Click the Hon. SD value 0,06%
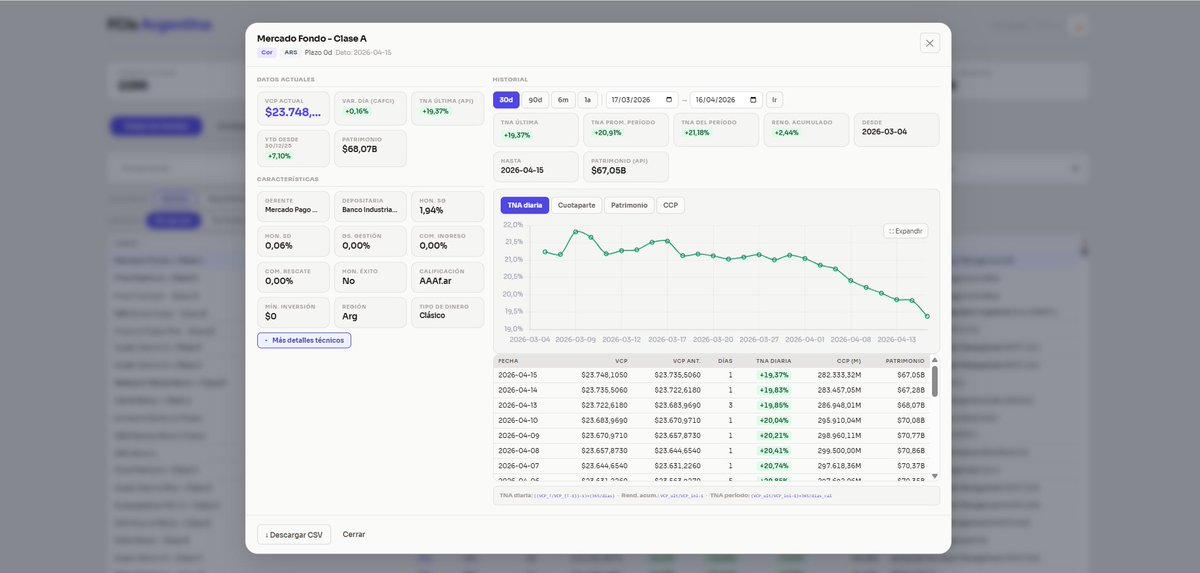Image resolution: width=1200 pixels, height=573 pixels. 279,246
